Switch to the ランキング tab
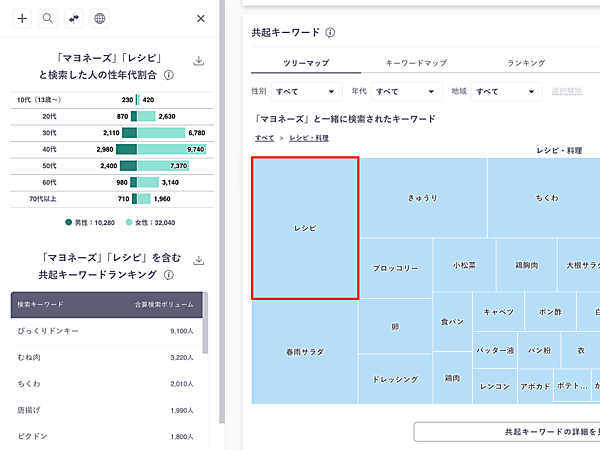This screenshot has height=450, width=600. click(x=526, y=62)
